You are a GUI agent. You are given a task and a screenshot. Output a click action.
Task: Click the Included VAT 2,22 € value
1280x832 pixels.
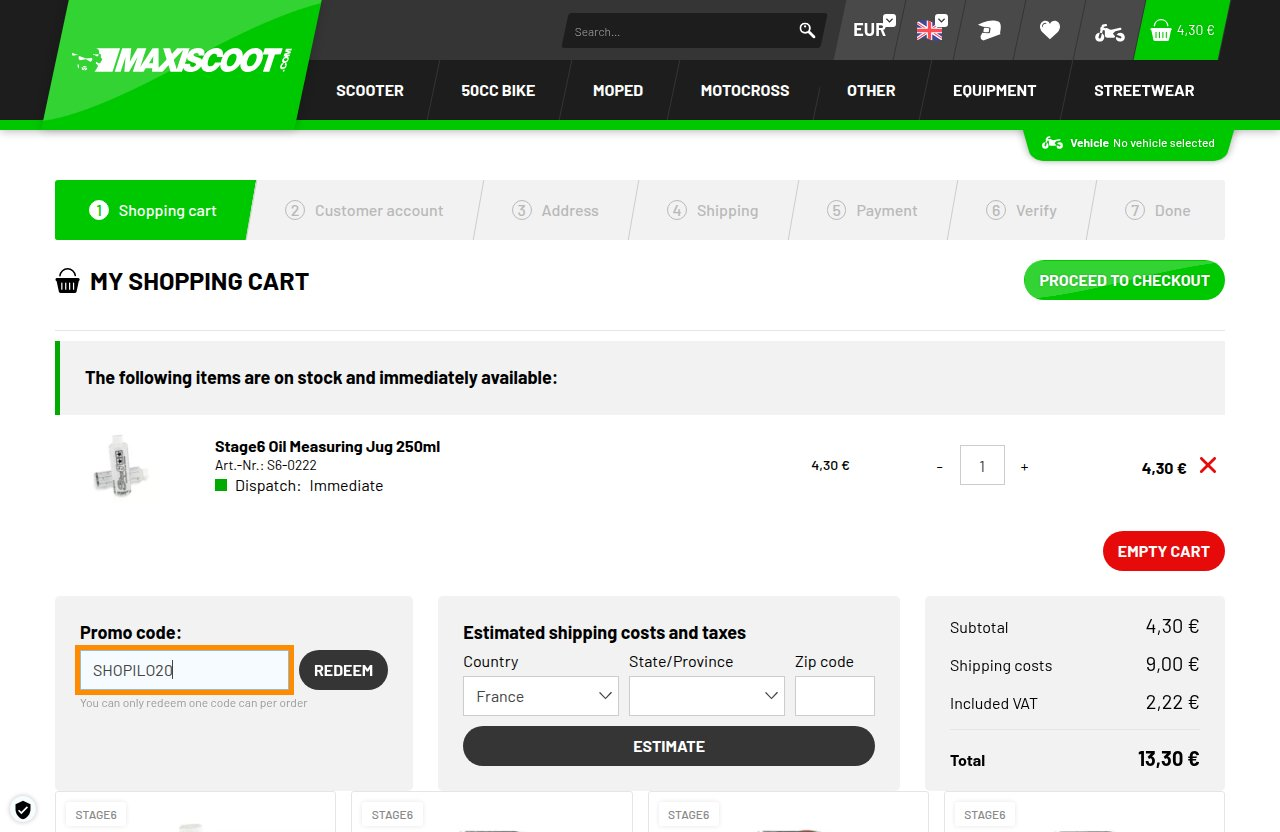pos(1172,702)
